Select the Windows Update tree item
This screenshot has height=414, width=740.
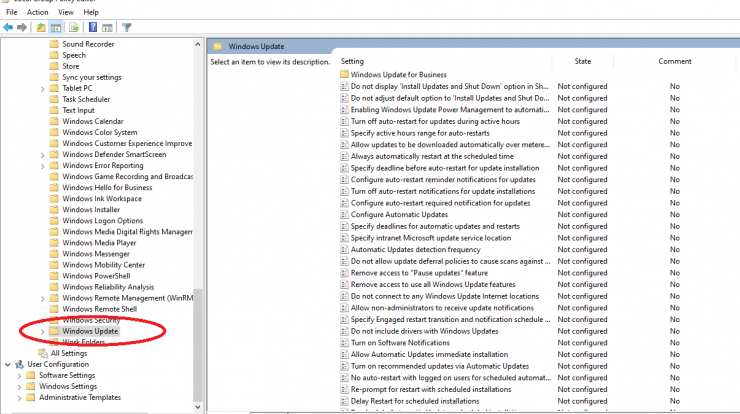tap(90, 331)
